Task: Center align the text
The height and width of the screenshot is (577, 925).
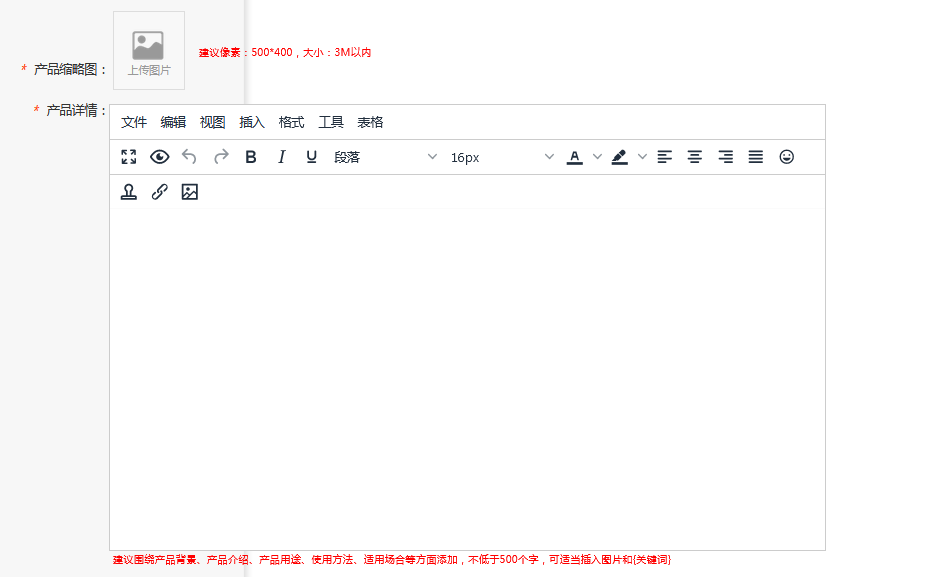Action: tap(695, 157)
